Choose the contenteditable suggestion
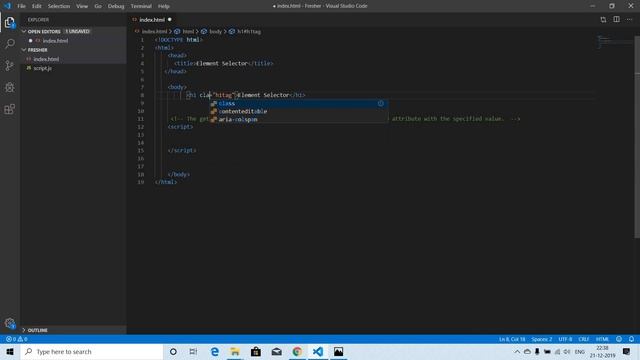 298,111
